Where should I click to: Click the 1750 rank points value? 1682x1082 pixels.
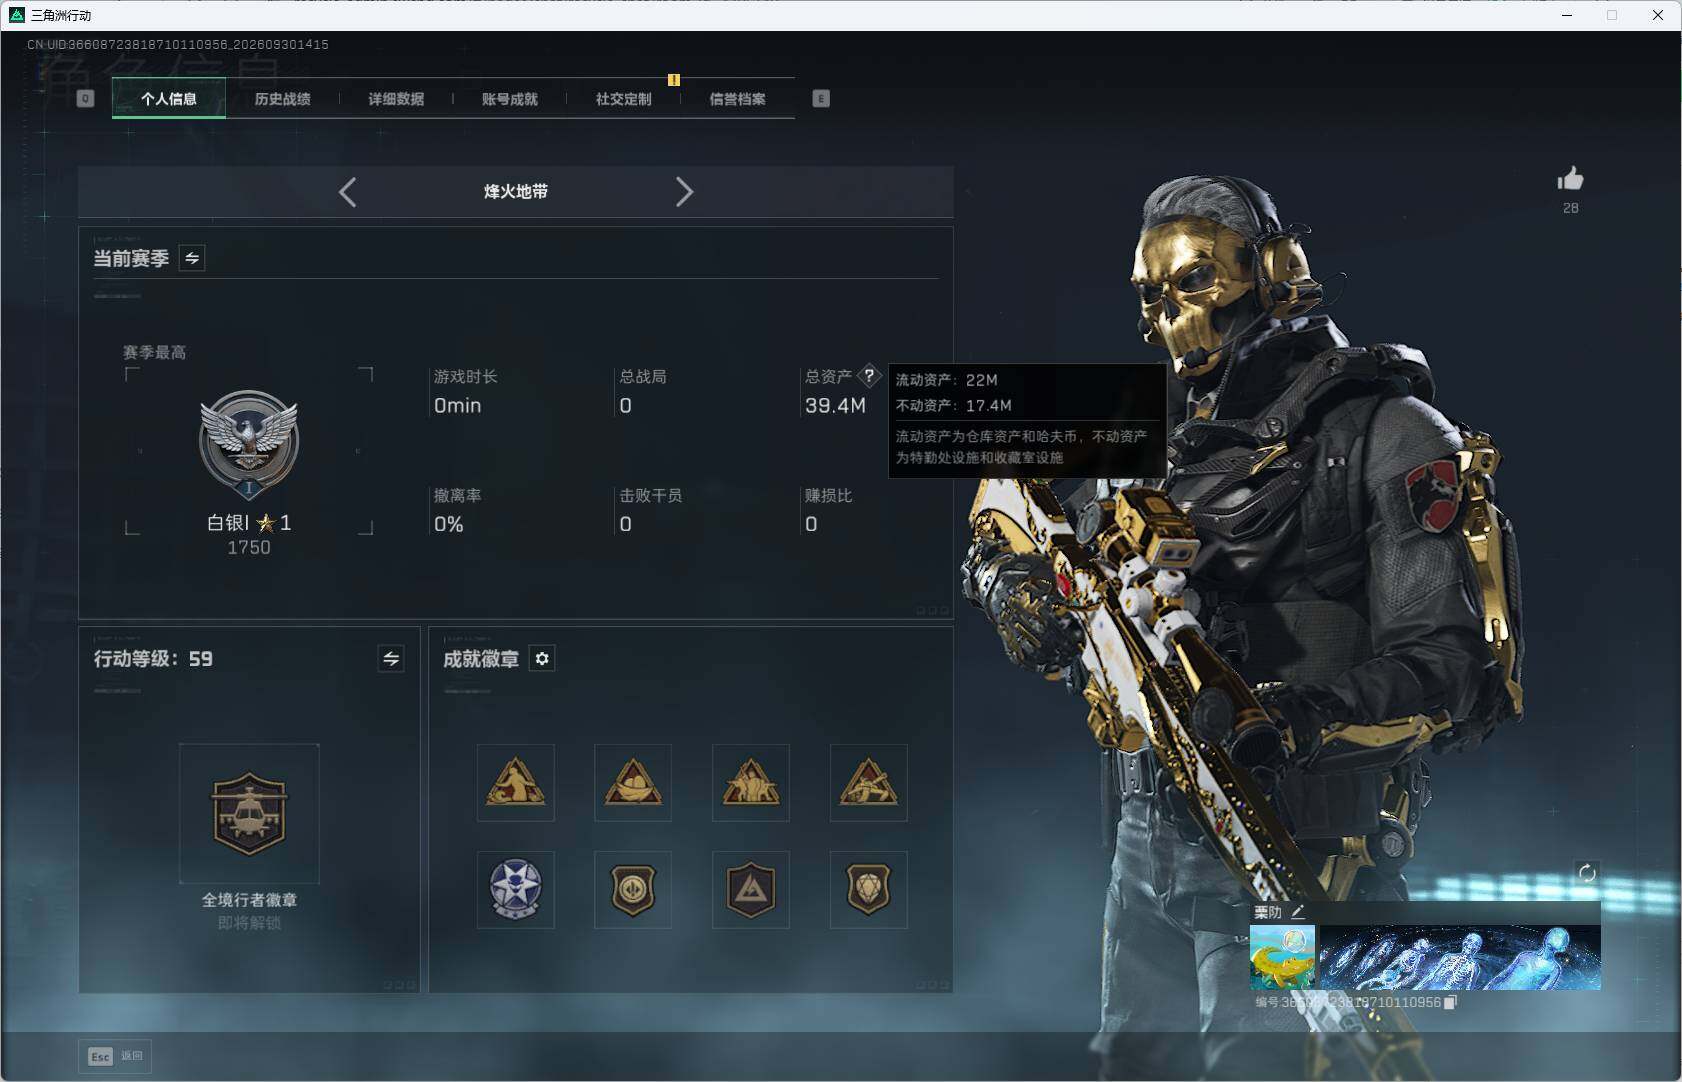(x=249, y=547)
